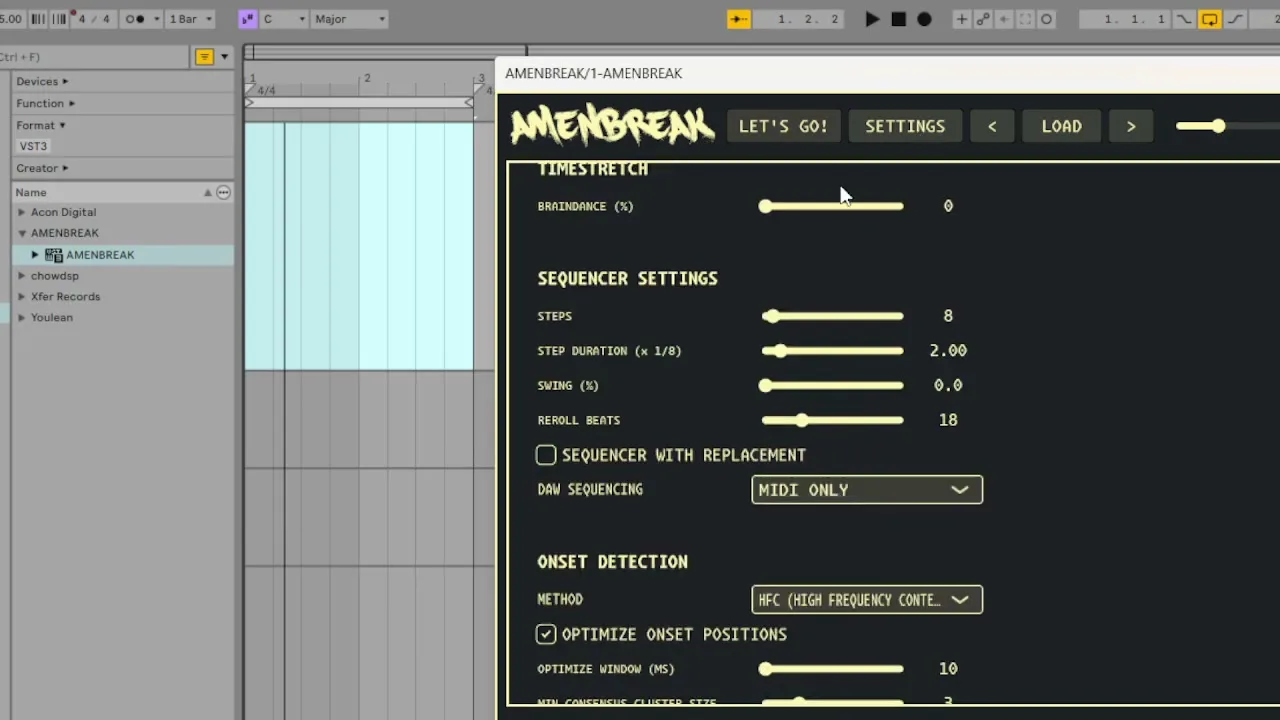
Task: Select the VST3 format tag
Action: [33, 146]
